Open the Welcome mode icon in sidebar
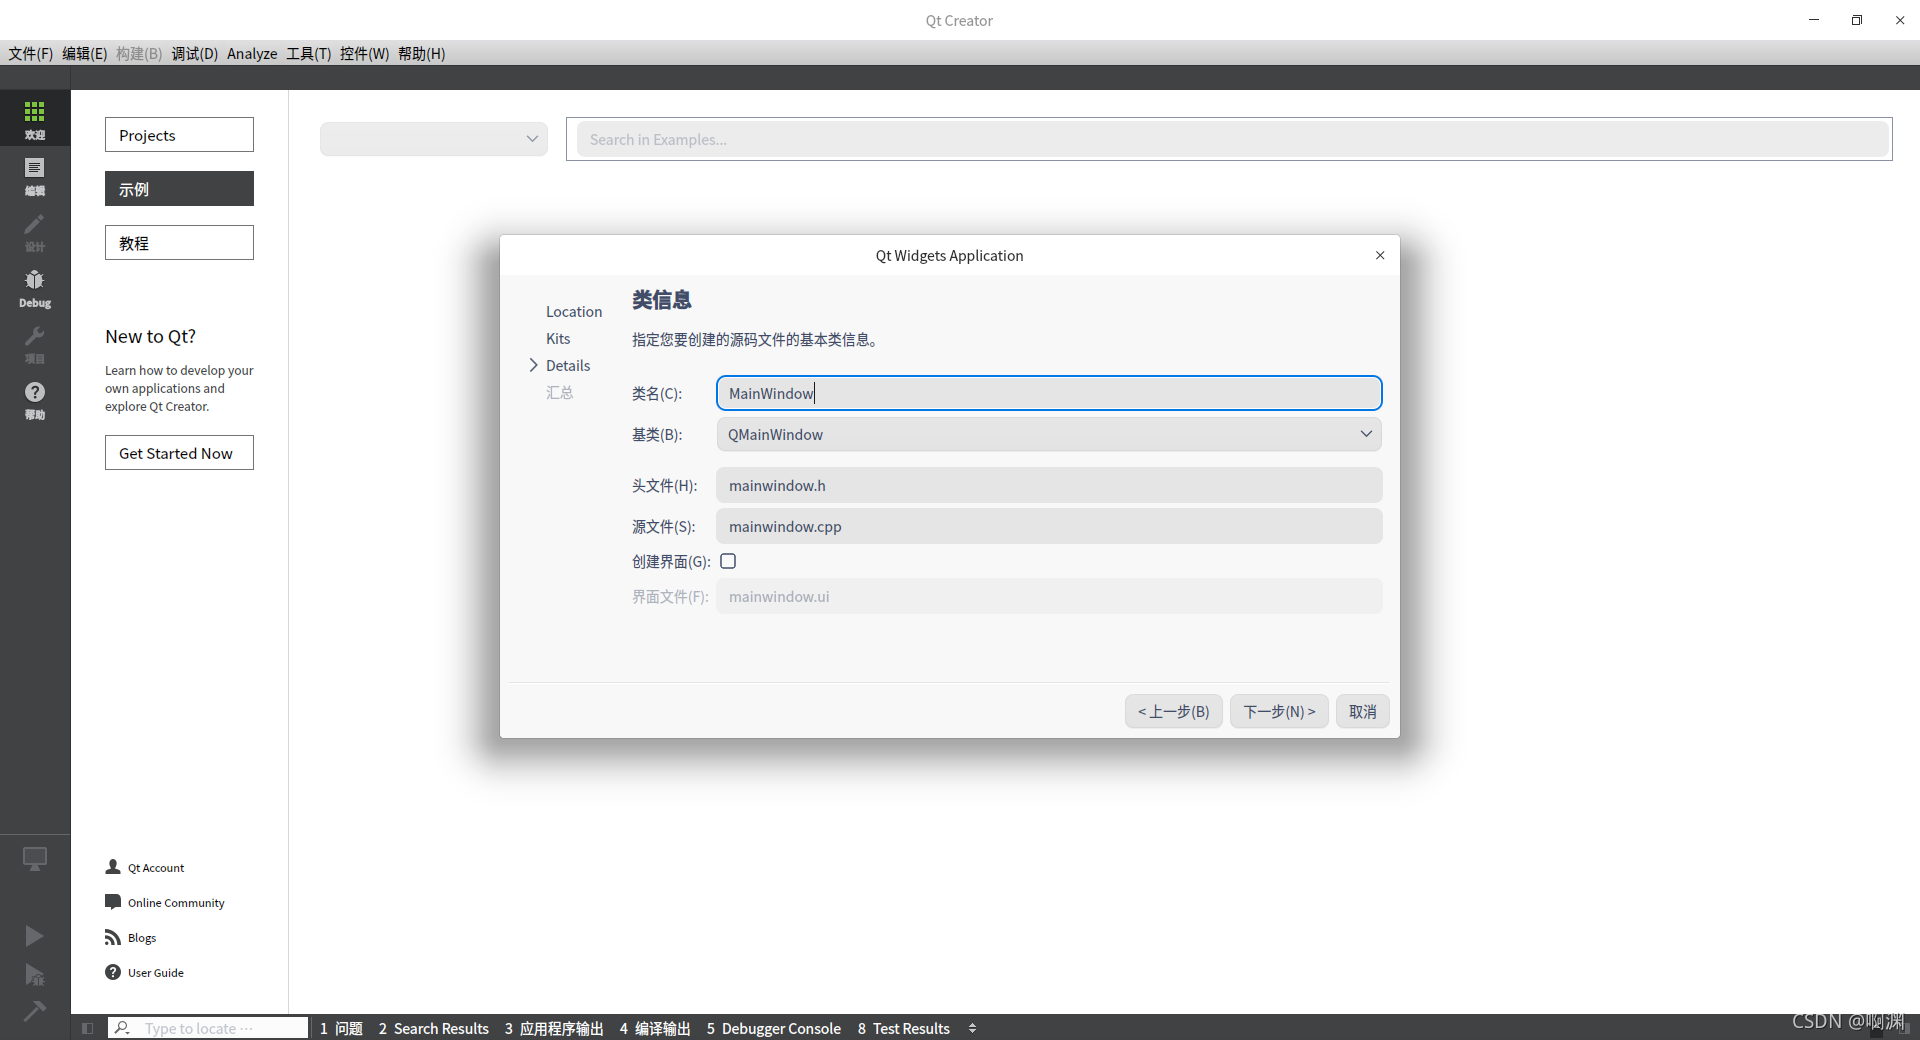1920x1040 pixels. tap(35, 118)
